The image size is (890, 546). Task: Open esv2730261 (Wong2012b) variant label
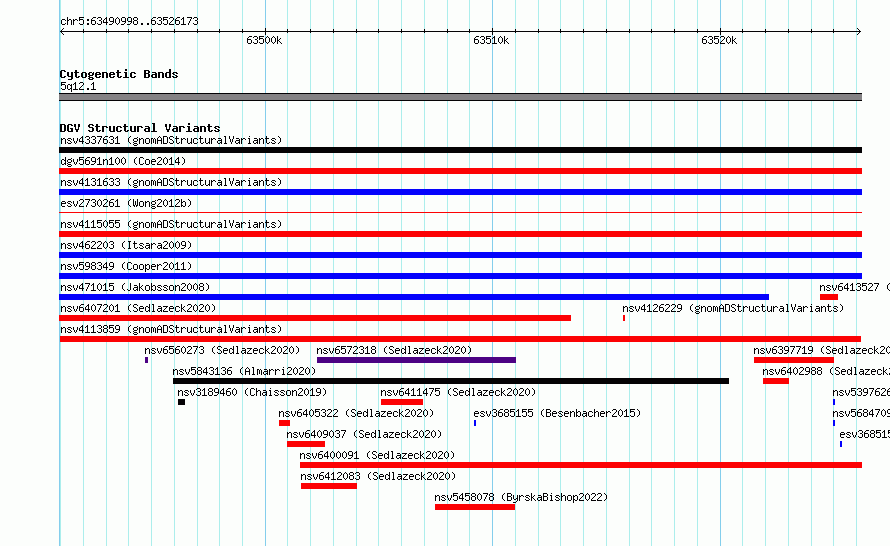pos(126,203)
